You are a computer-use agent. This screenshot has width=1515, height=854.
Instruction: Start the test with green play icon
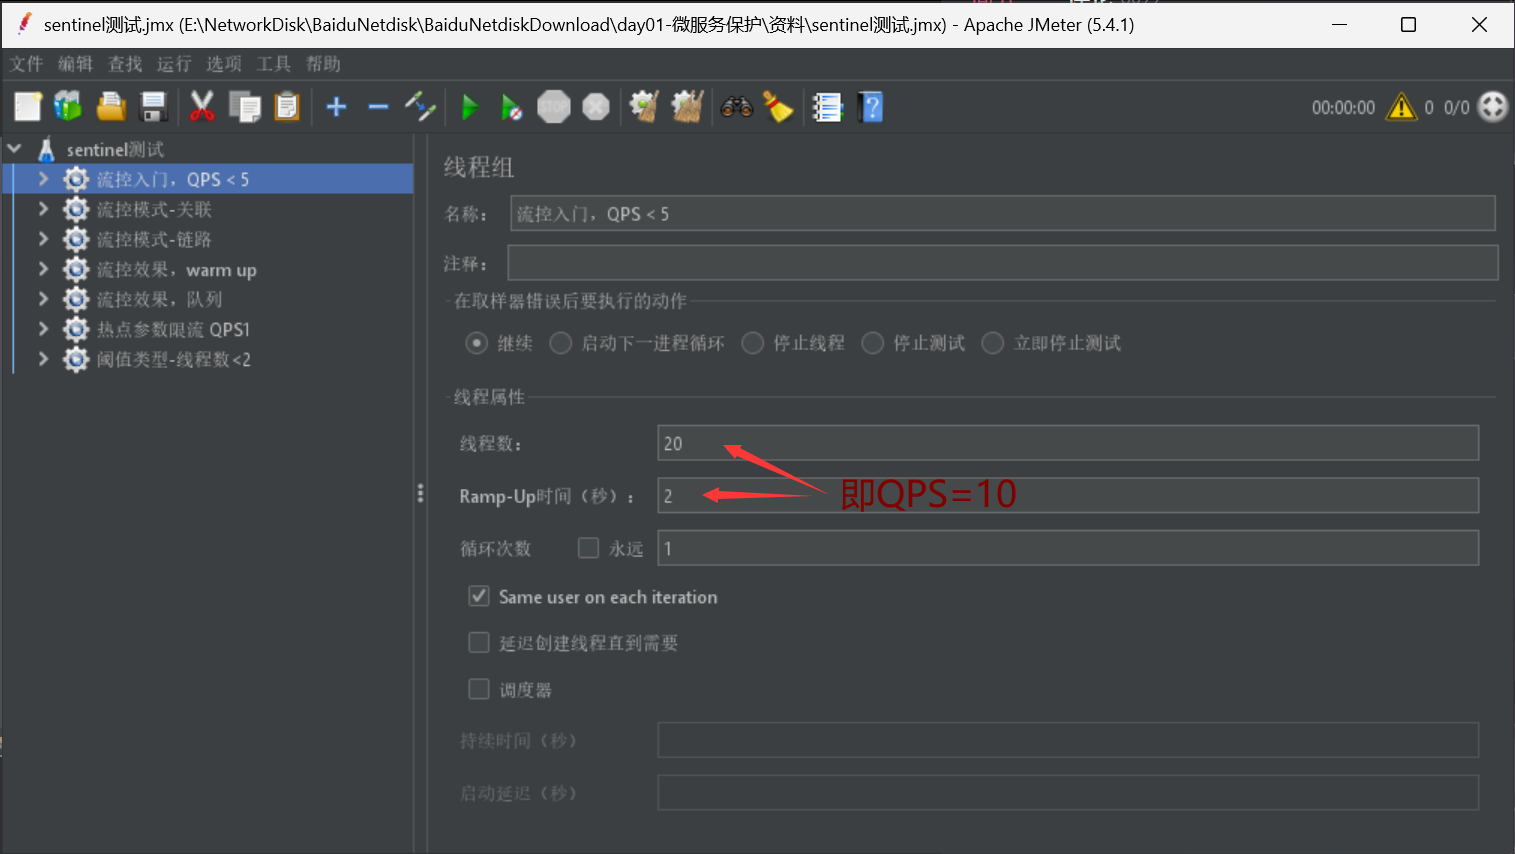469,106
